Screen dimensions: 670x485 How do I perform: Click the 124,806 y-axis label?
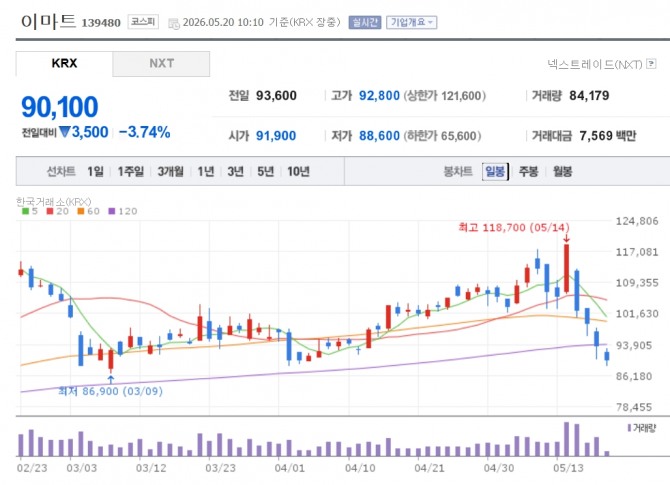(x=637, y=221)
